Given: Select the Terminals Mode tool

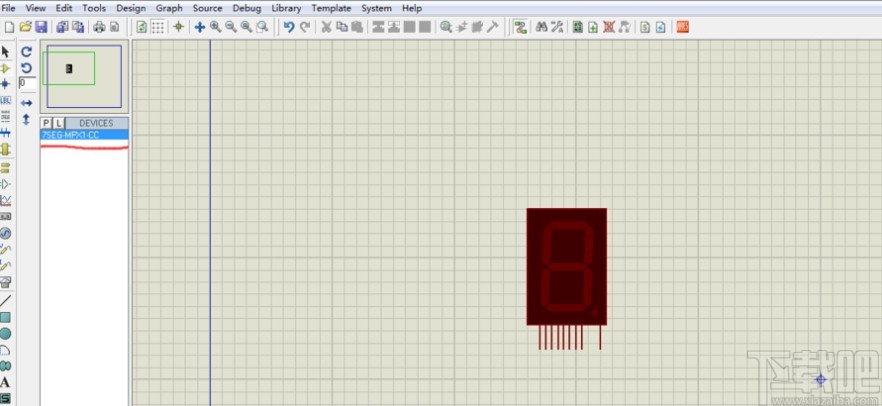Looking at the screenshot, I should click(x=6, y=168).
